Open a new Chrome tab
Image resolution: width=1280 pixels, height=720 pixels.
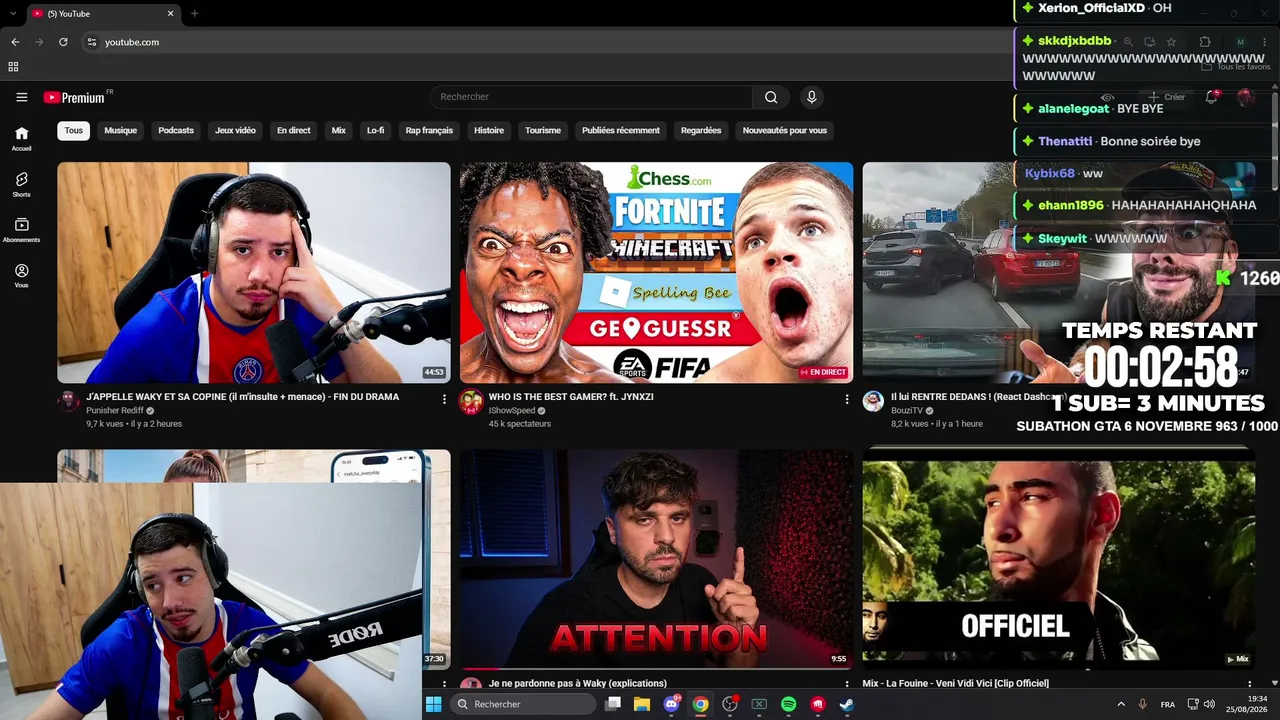[194, 14]
